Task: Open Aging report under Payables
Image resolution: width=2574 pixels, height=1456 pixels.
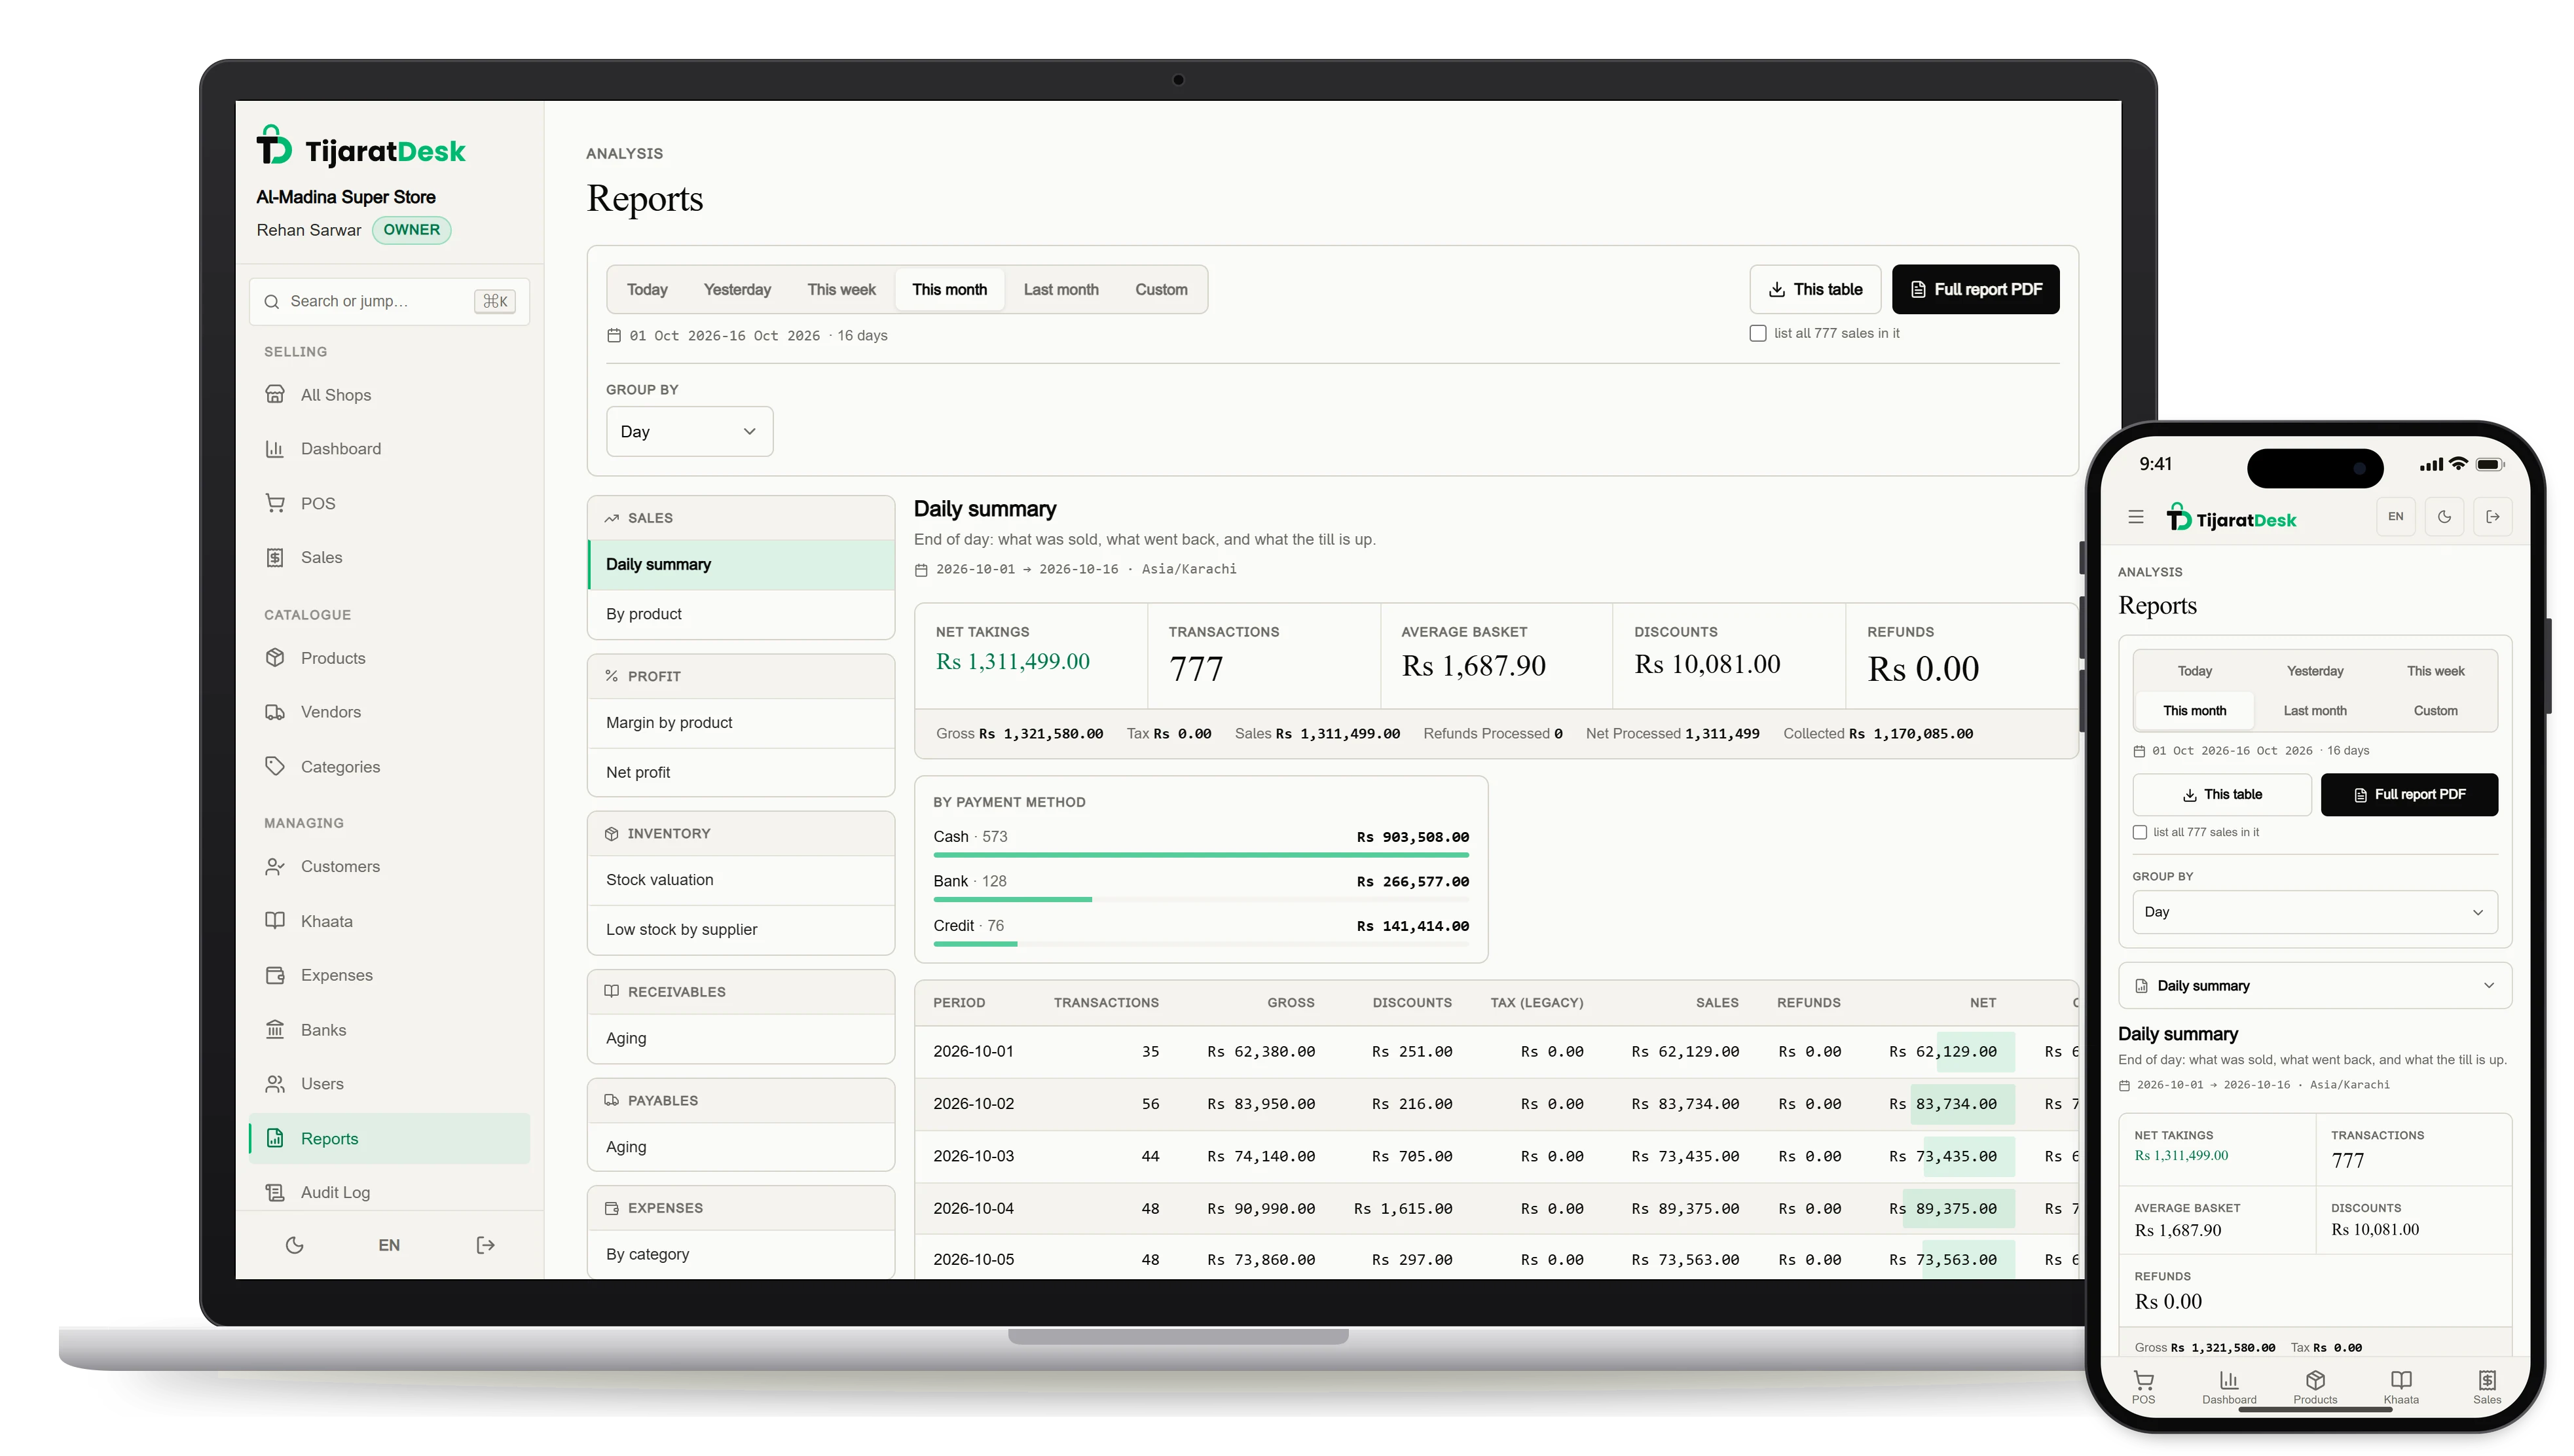Action: (x=741, y=1148)
